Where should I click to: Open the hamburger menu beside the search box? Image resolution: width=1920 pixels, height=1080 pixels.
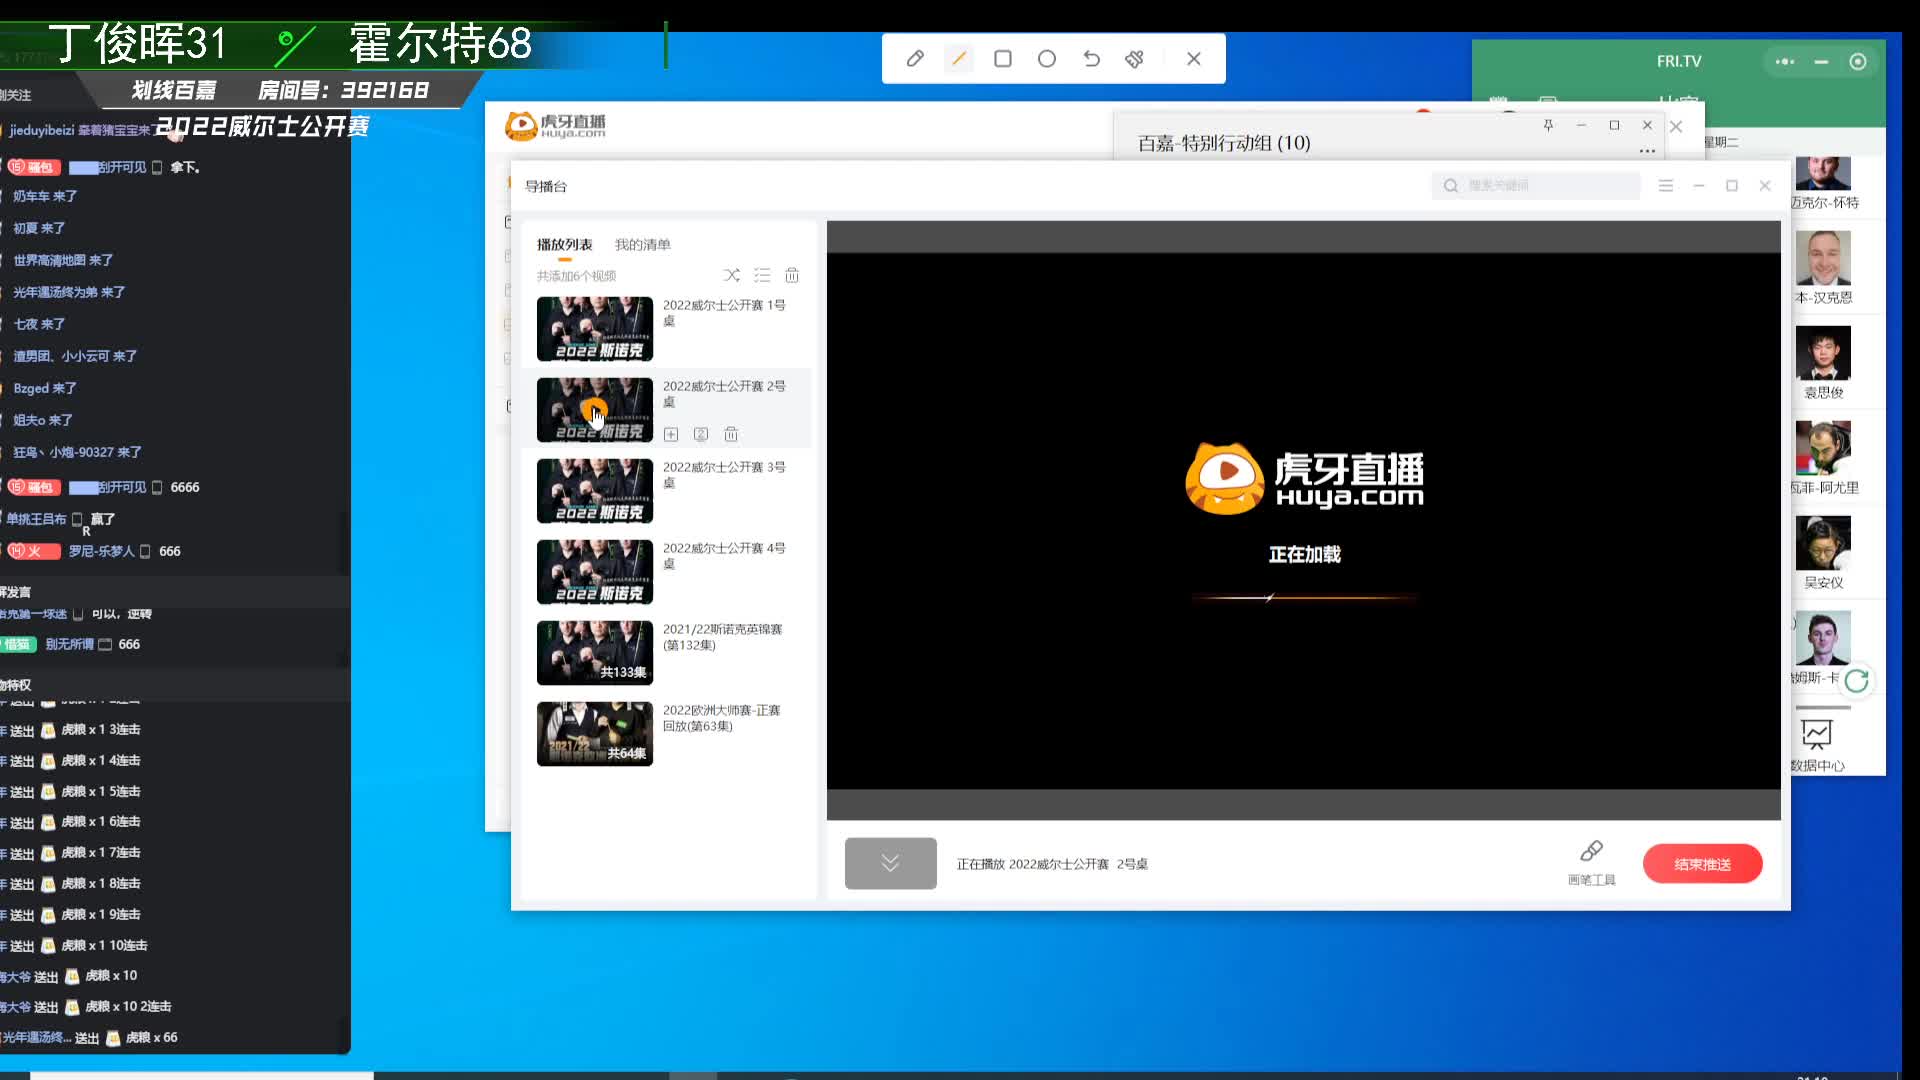pyautogui.click(x=1665, y=185)
